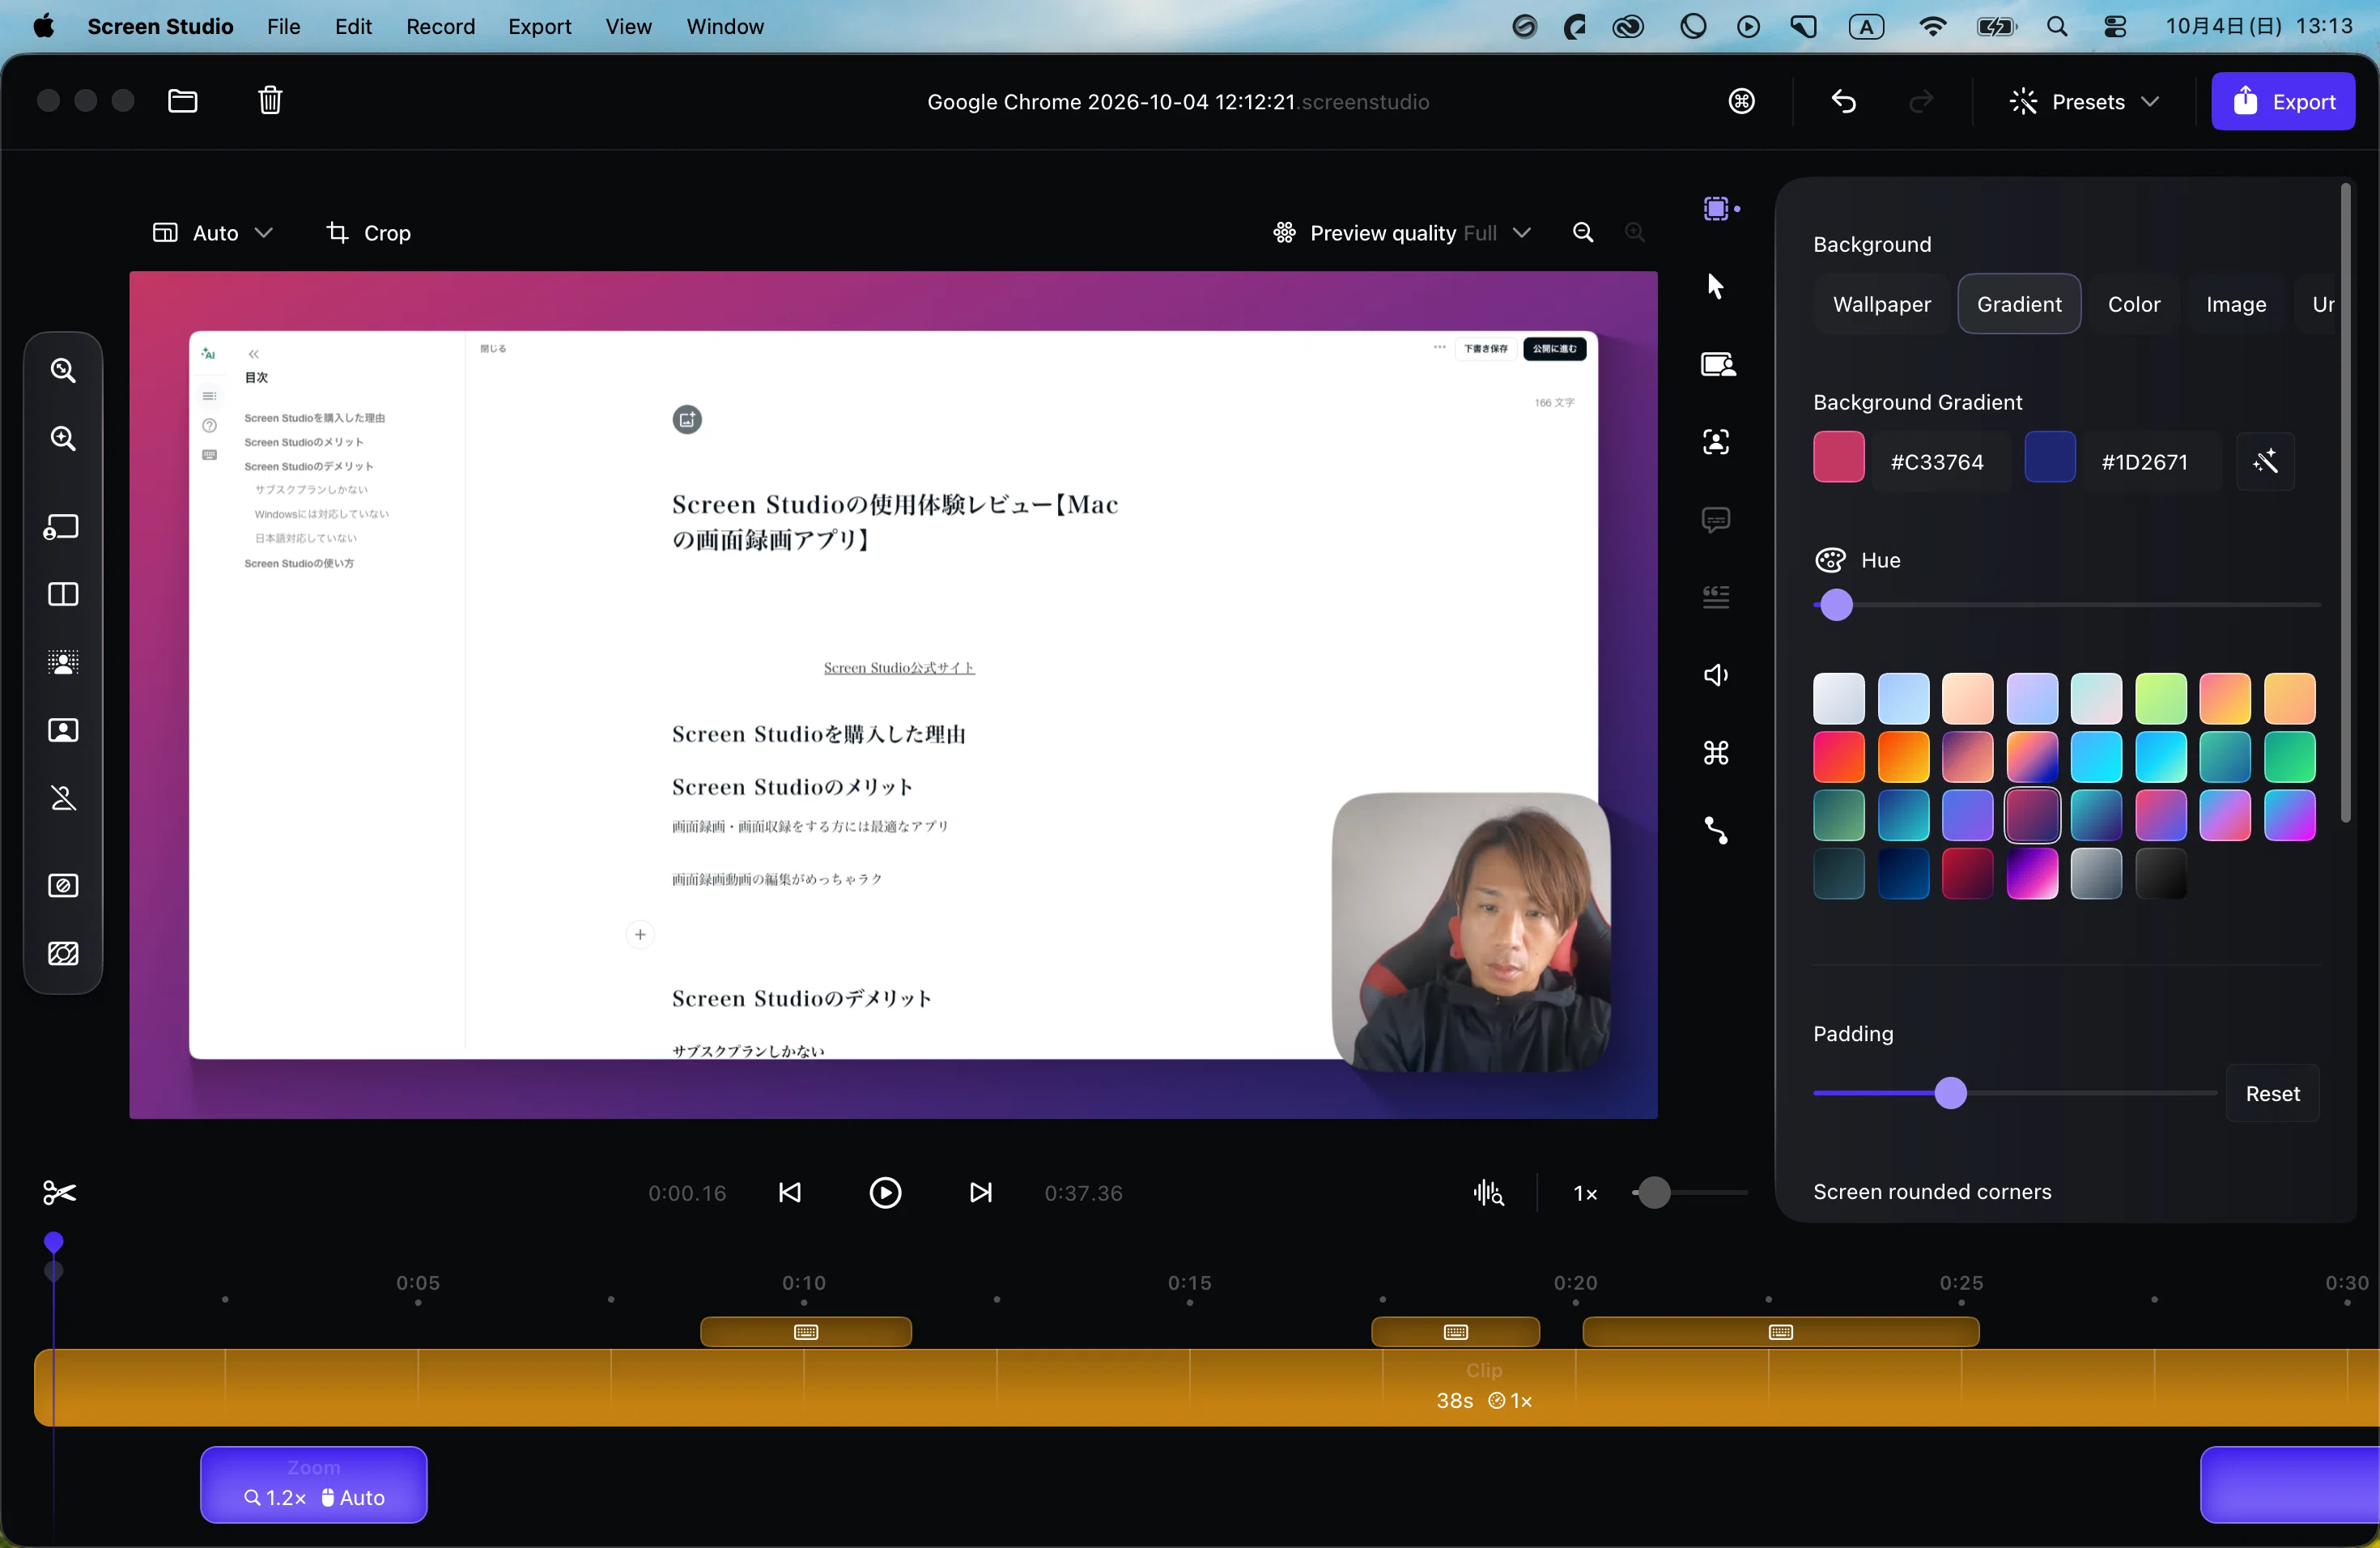This screenshot has width=2380, height=1548.
Task: Open the View menu
Action: (628, 27)
